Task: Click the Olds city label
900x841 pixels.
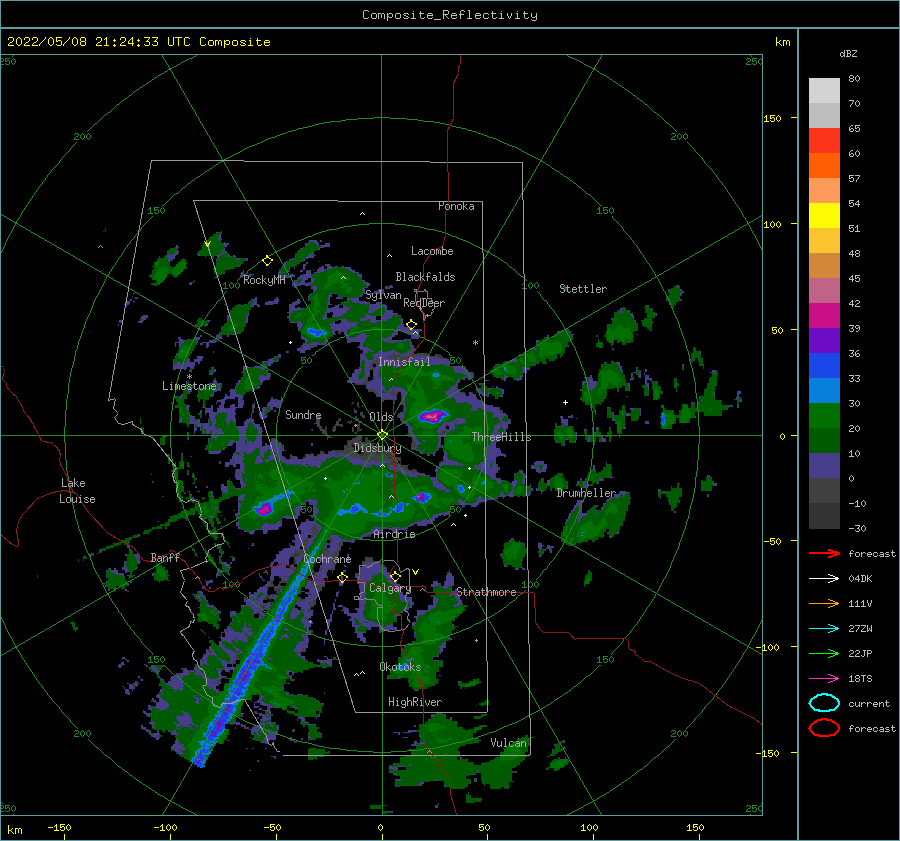Action: [x=381, y=417]
